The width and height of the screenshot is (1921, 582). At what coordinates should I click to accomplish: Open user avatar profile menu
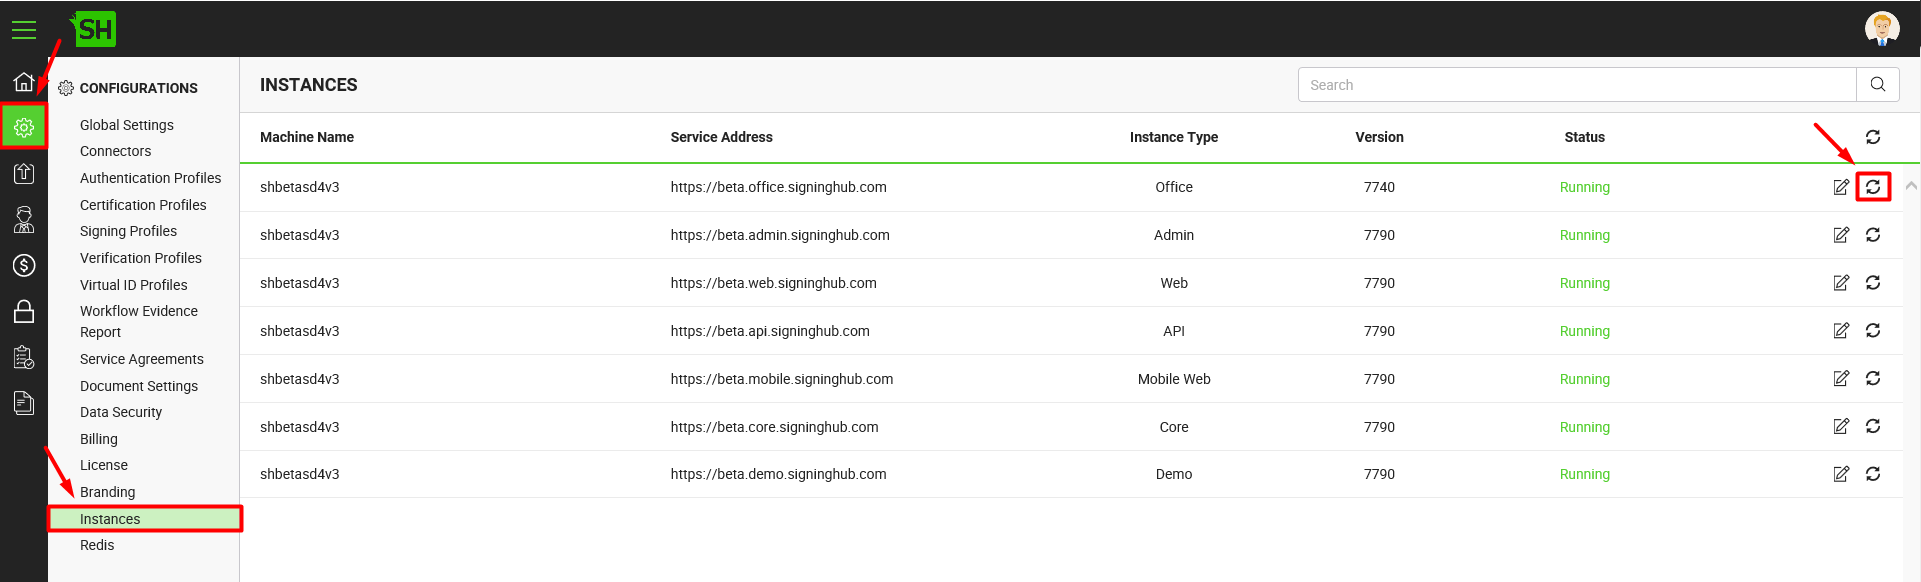pyautogui.click(x=1882, y=28)
